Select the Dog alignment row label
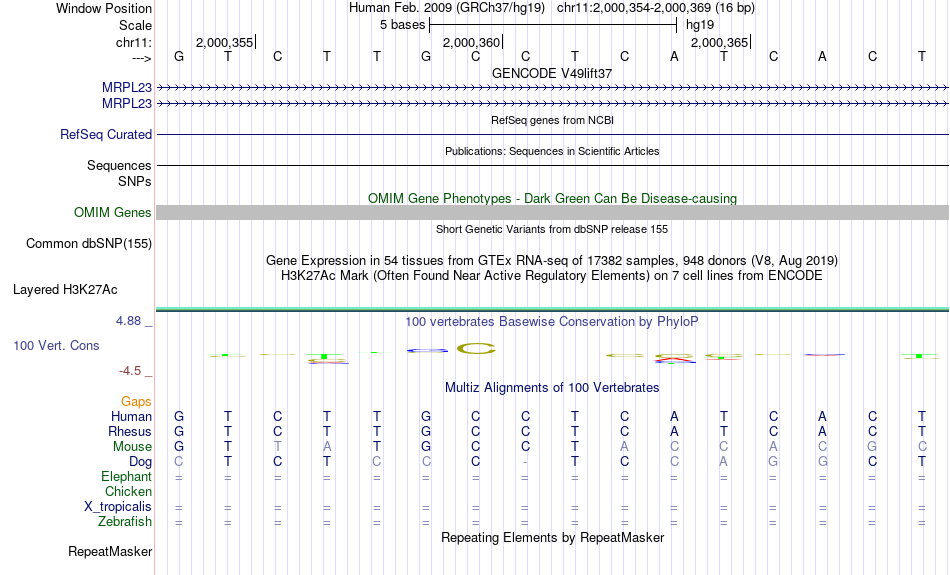 pos(141,462)
